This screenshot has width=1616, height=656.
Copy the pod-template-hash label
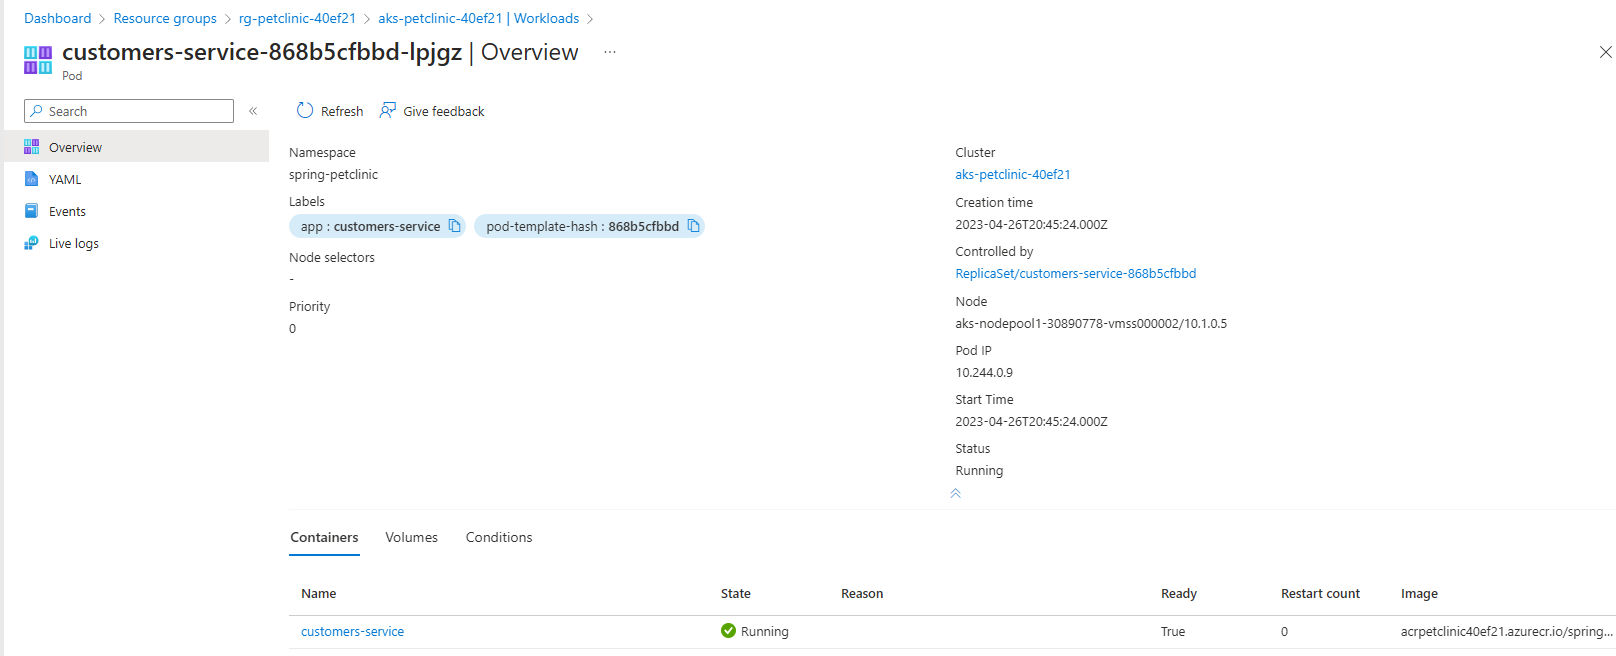pos(693,226)
